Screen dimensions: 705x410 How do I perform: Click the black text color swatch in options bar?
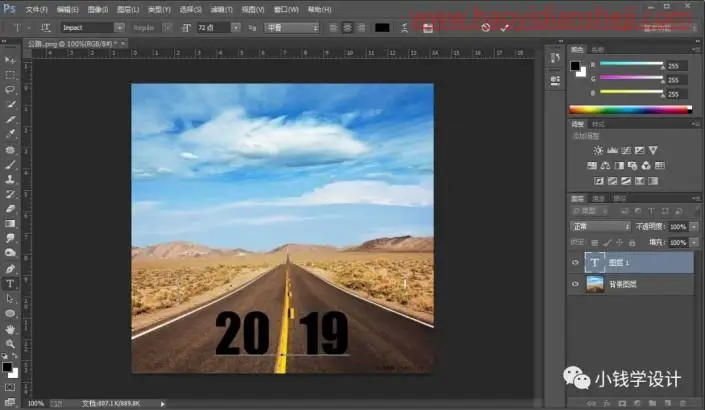point(382,28)
